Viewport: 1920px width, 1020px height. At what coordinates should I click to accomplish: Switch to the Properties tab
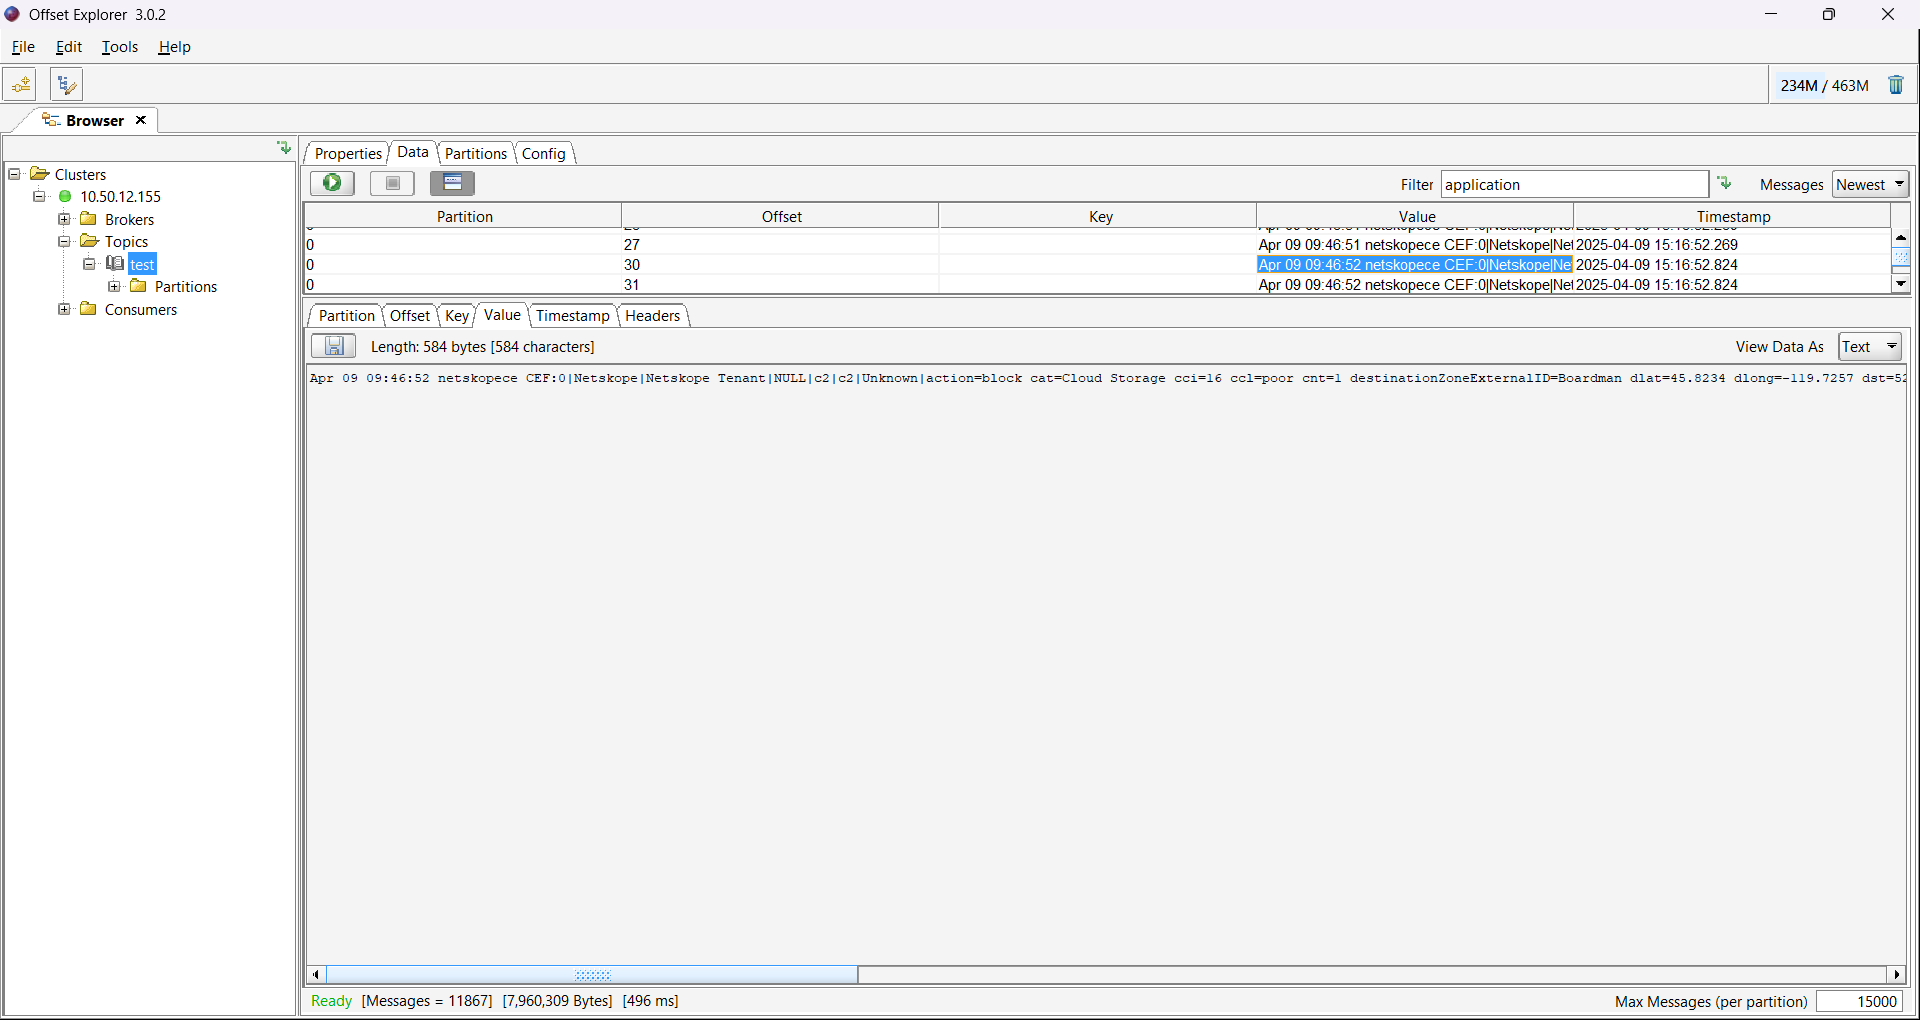tap(348, 153)
